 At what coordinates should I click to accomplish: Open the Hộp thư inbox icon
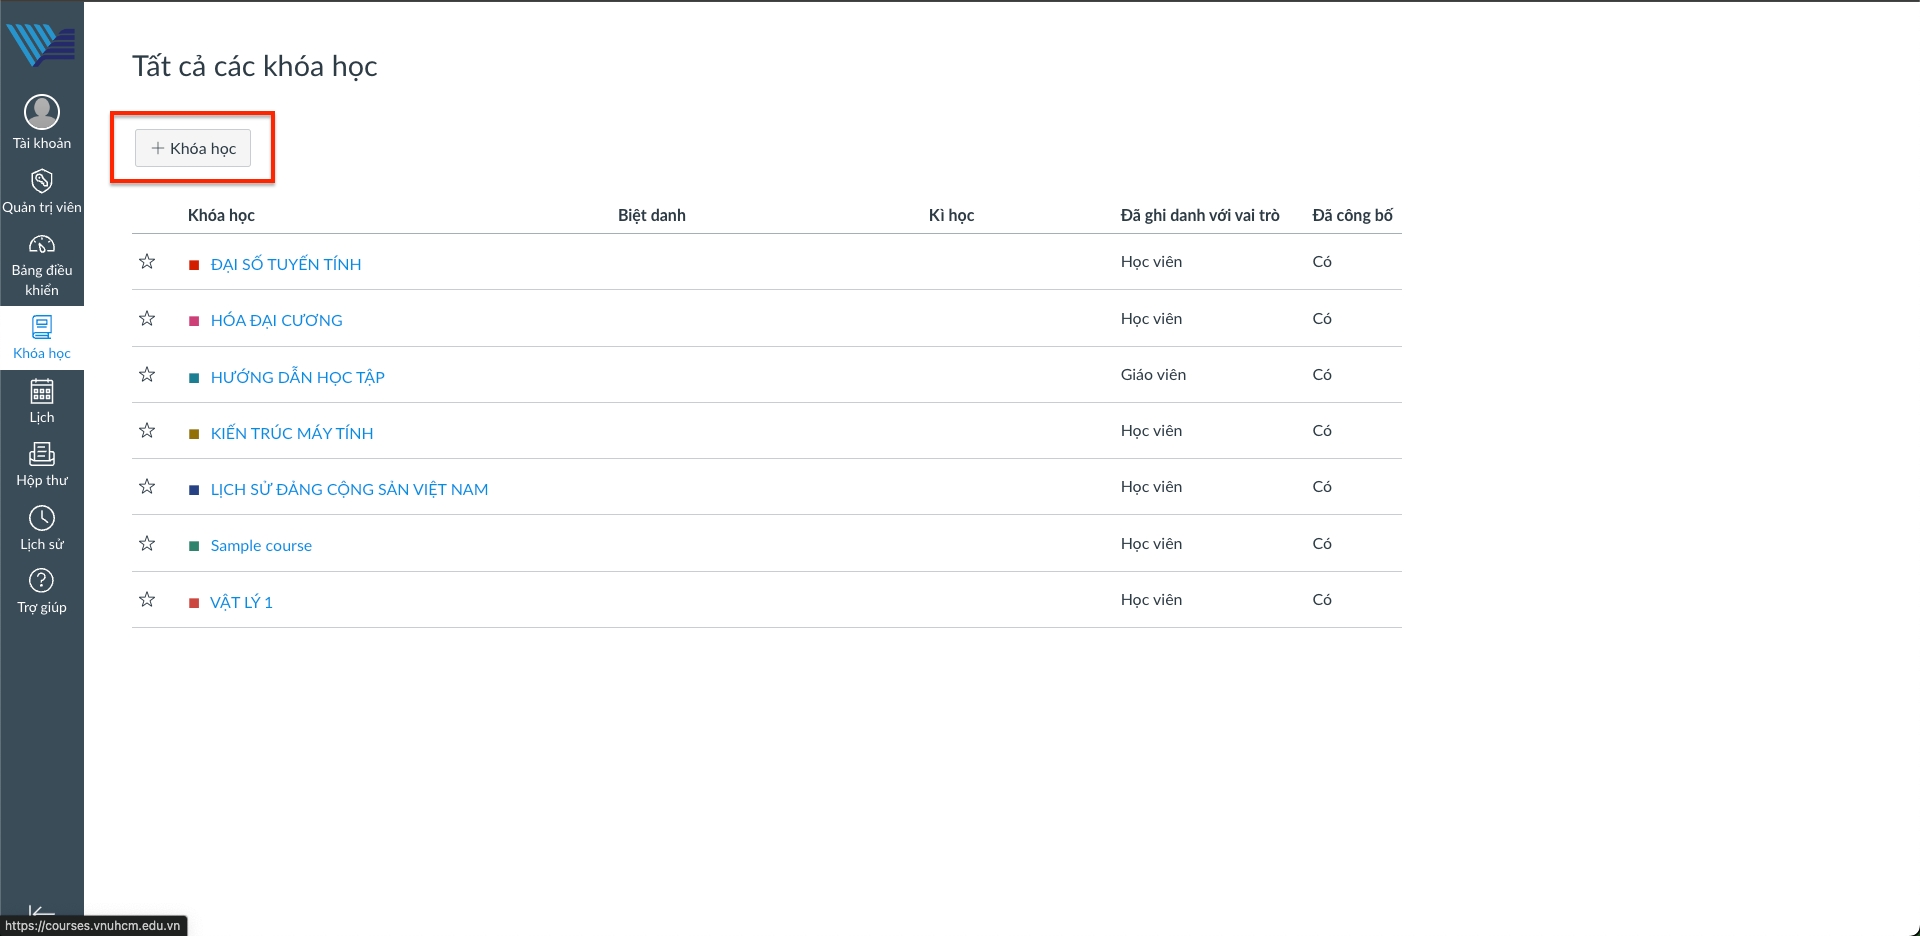point(42,455)
